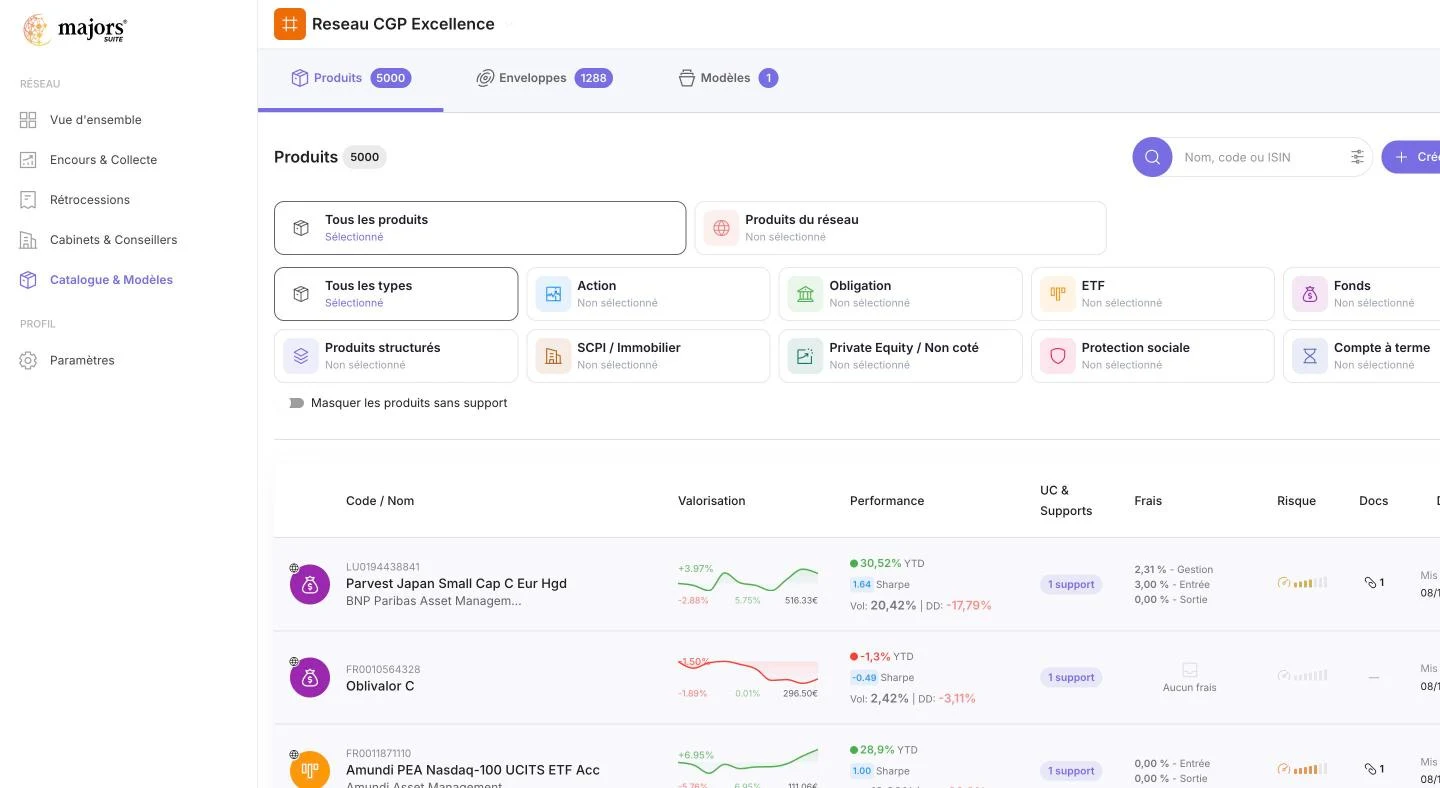Viewport: 1440px width, 788px height.
Task: Click the purple search magnifier icon
Action: click(x=1152, y=157)
